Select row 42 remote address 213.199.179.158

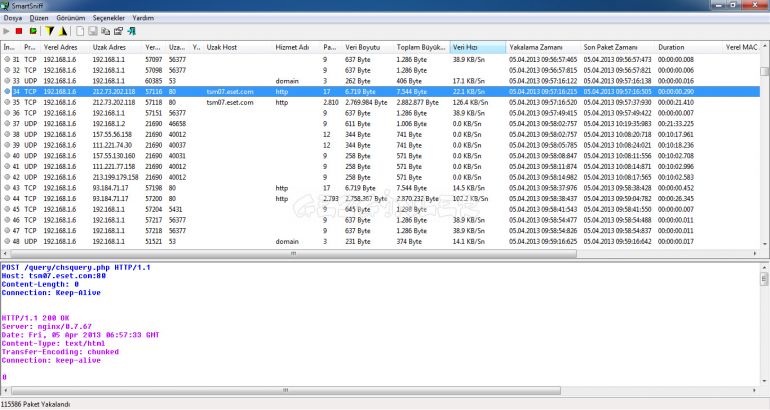(115, 177)
